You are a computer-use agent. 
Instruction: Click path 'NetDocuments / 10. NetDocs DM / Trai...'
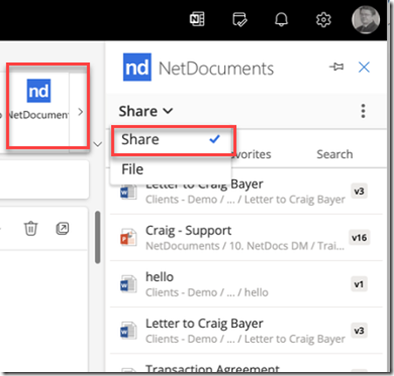pos(245,246)
